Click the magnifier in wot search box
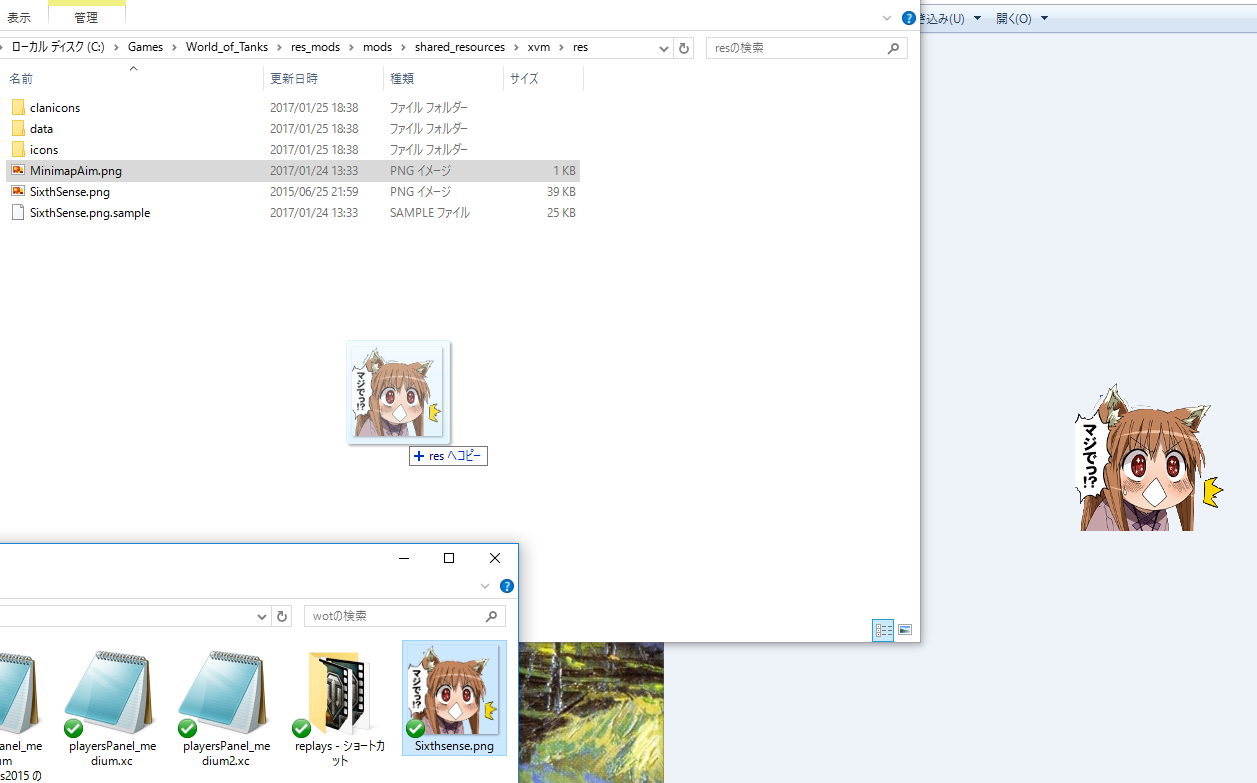The height and width of the screenshot is (783, 1257). 491,616
